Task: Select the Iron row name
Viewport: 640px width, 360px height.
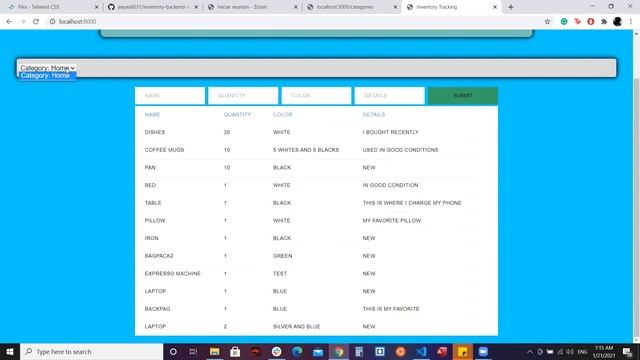Action: (151, 238)
